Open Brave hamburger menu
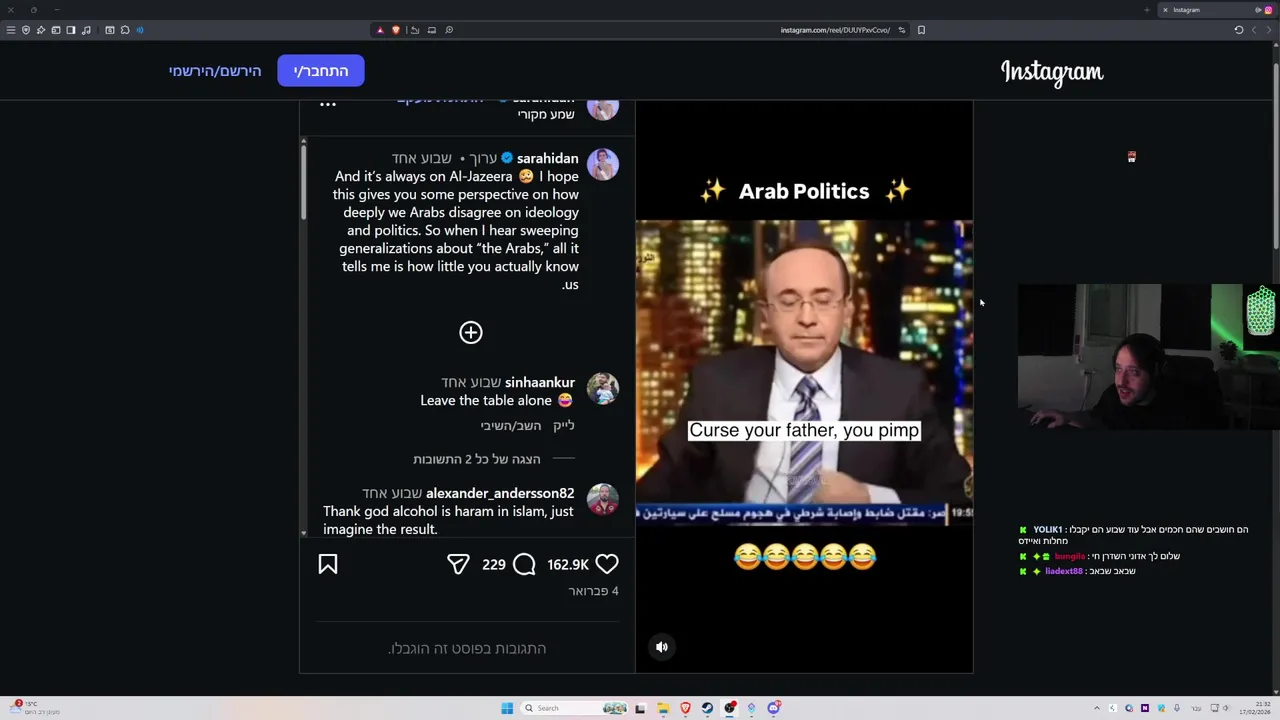1280x720 pixels. (x=11, y=30)
